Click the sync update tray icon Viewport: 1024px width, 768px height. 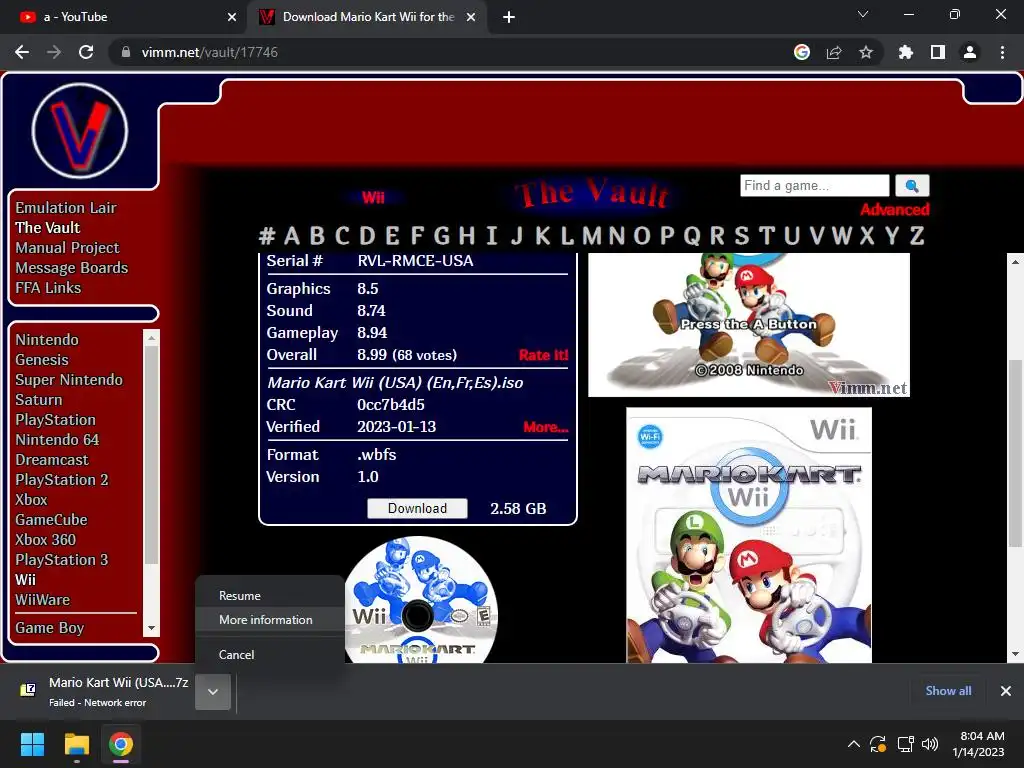(x=878, y=744)
